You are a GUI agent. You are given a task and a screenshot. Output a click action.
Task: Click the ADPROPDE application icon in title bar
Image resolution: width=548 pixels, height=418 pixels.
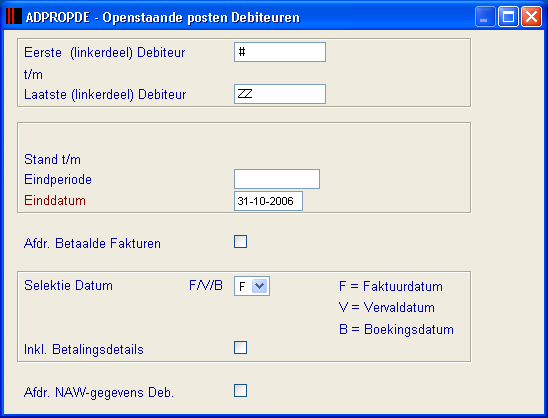14,16
